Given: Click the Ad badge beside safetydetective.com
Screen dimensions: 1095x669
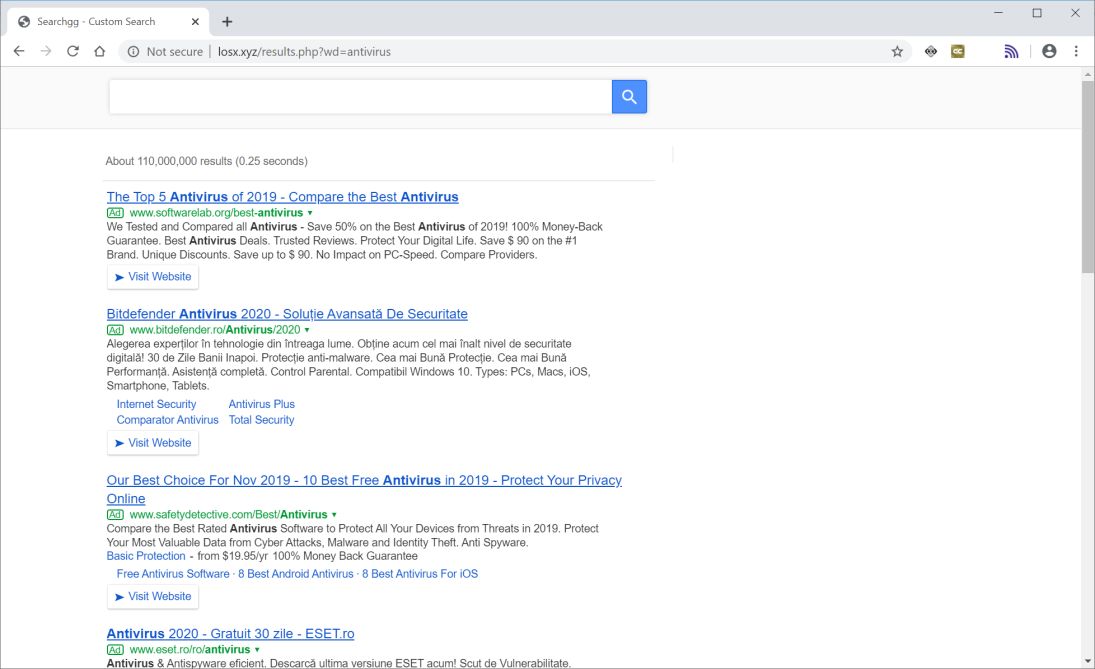Looking at the screenshot, I should point(115,515).
